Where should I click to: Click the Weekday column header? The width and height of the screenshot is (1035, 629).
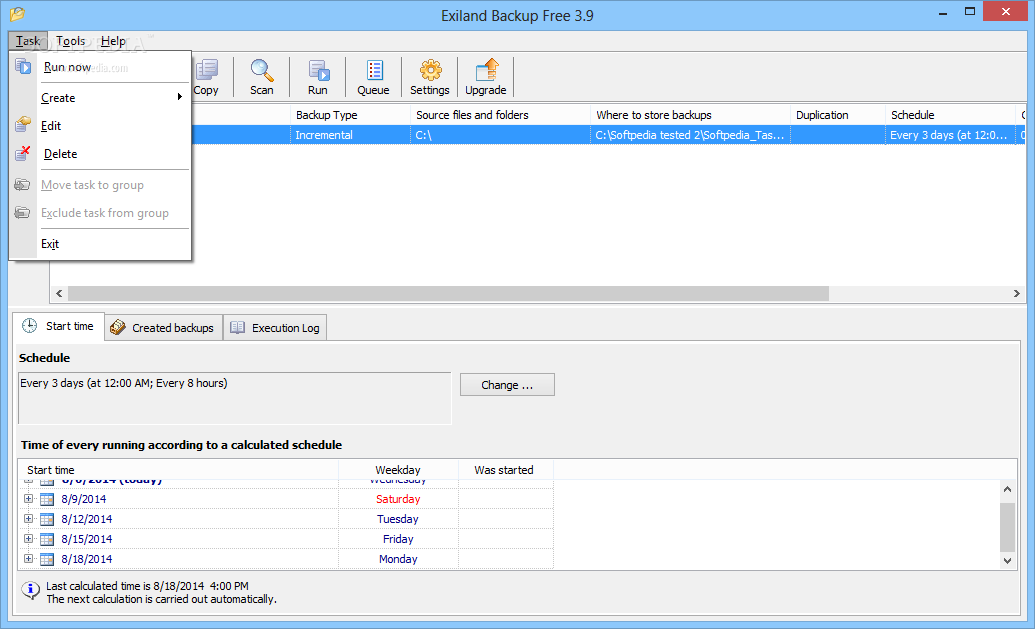pyautogui.click(x=398, y=470)
